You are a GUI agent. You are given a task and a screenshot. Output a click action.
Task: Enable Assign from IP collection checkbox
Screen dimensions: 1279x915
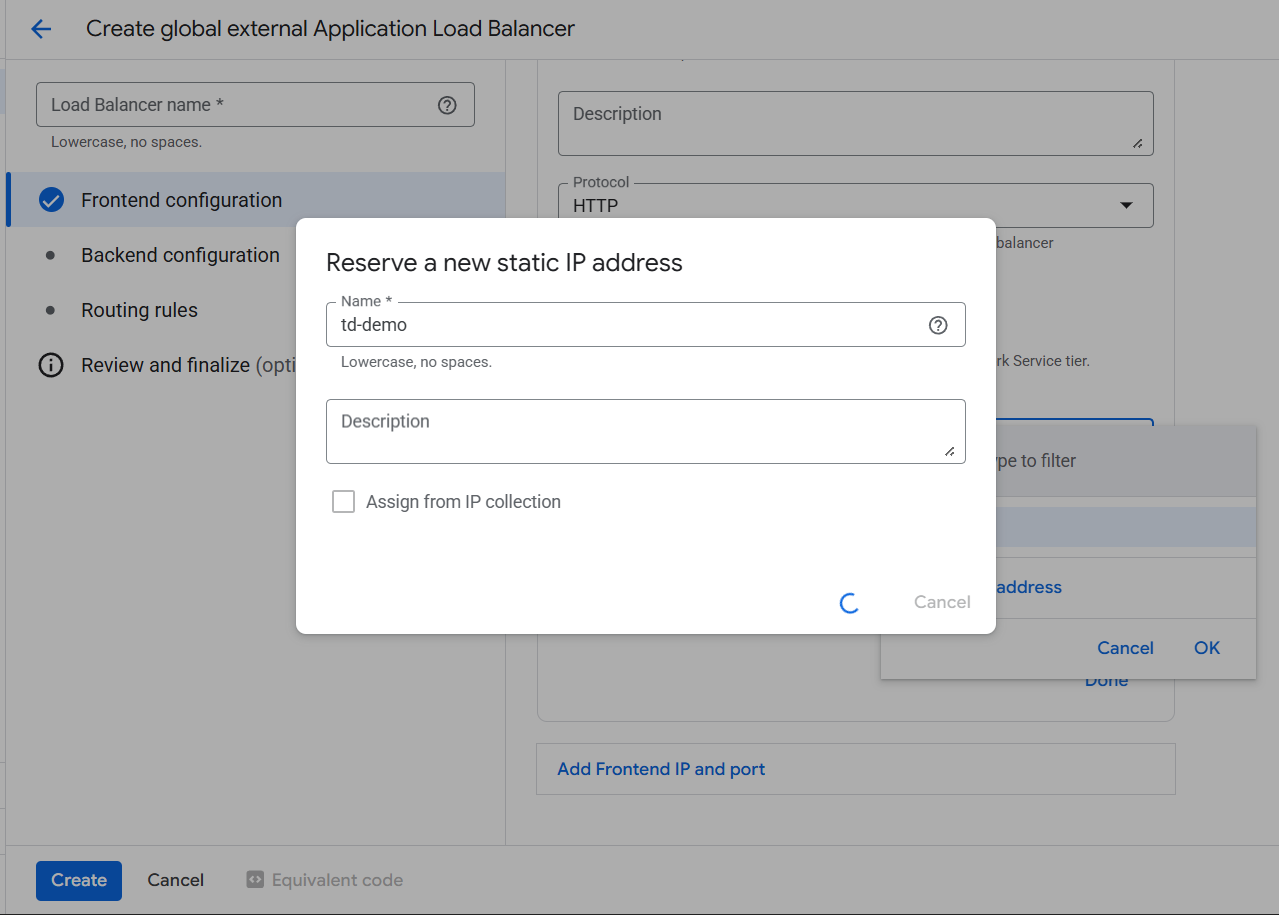pyautogui.click(x=344, y=502)
